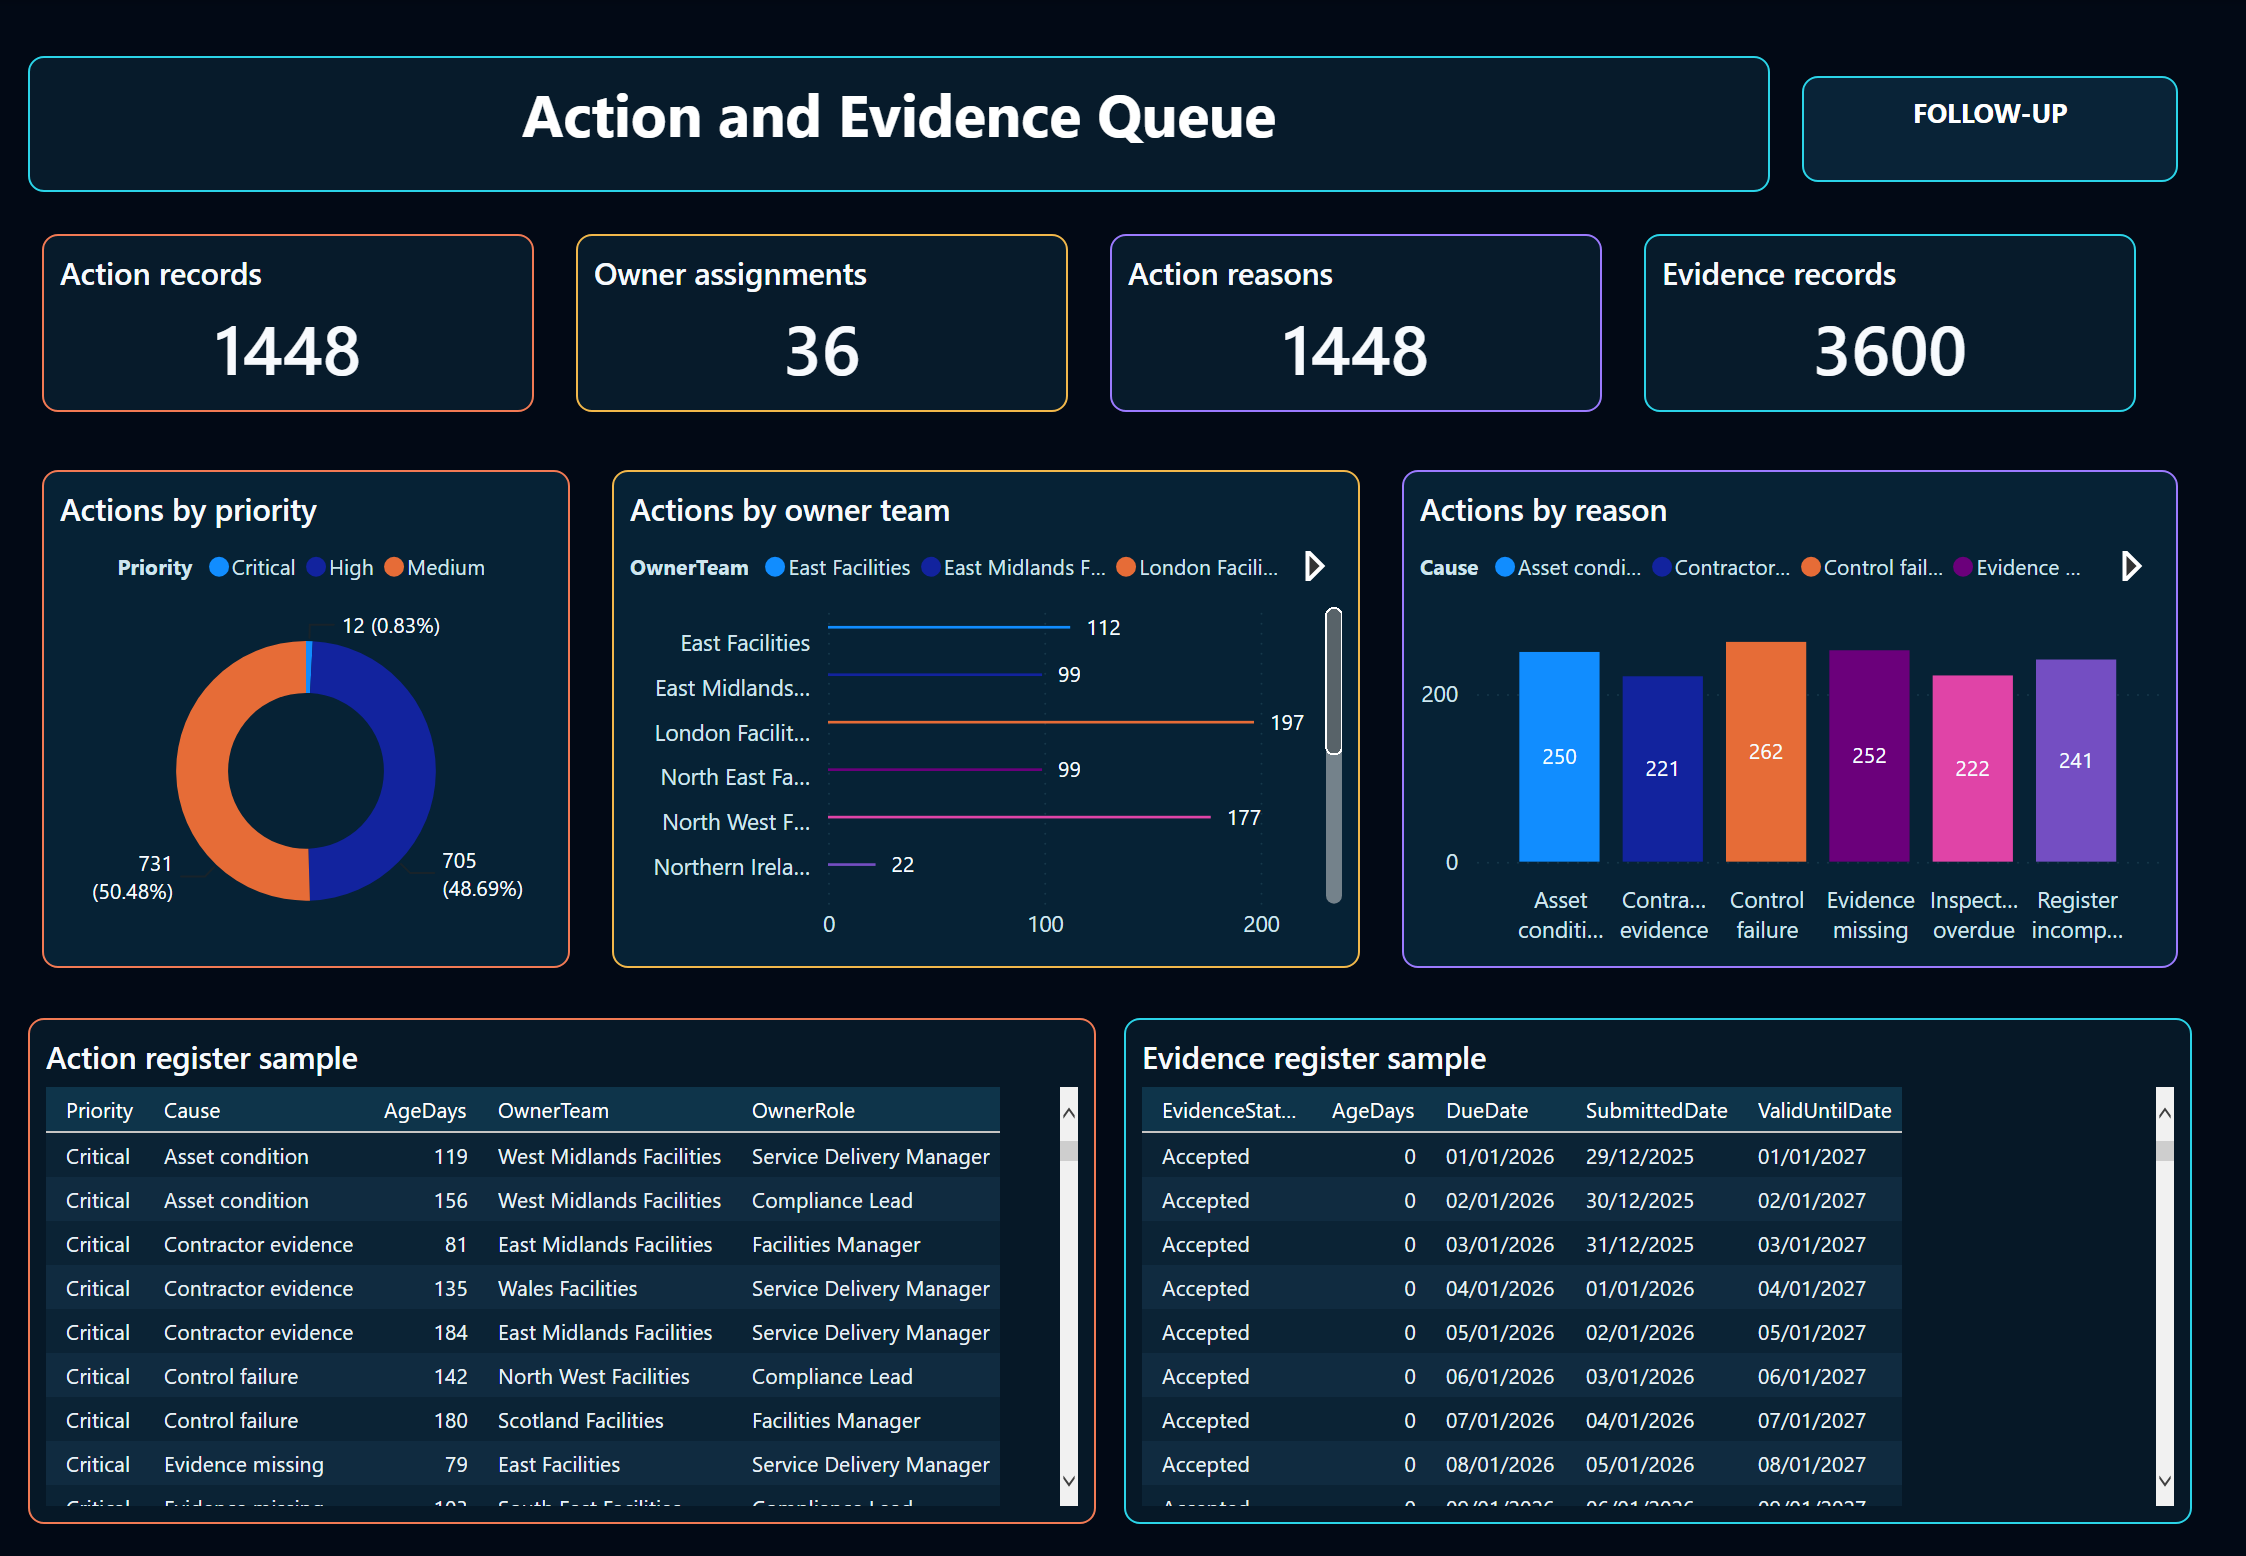The height and width of the screenshot is (1556, 2246).
Task: Click the Northern Ireland bar with 22
Action: 852,864
